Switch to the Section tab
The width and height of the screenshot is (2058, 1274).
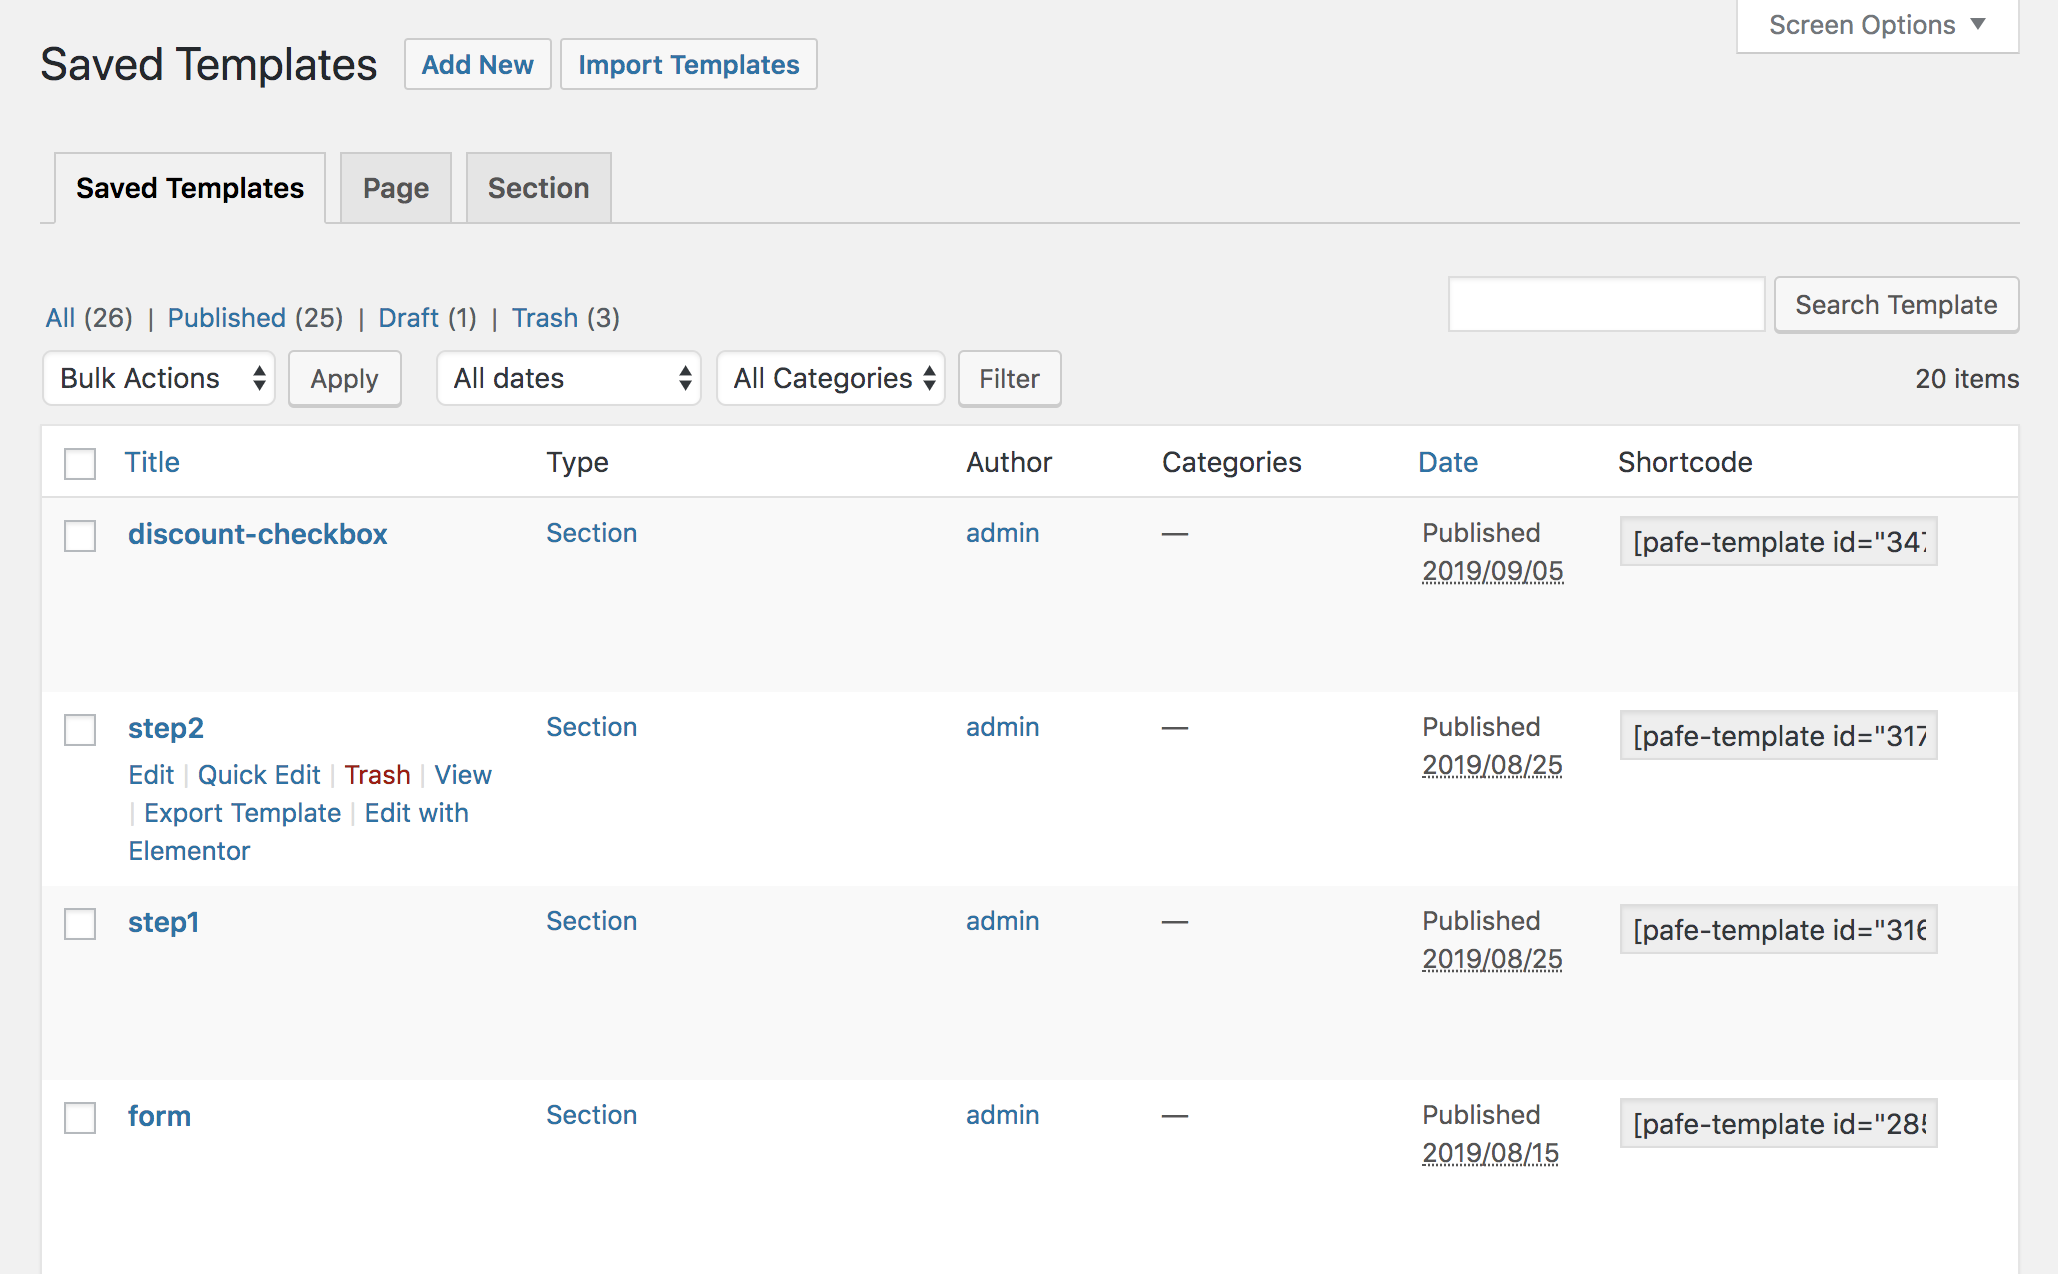pos(538,188)
